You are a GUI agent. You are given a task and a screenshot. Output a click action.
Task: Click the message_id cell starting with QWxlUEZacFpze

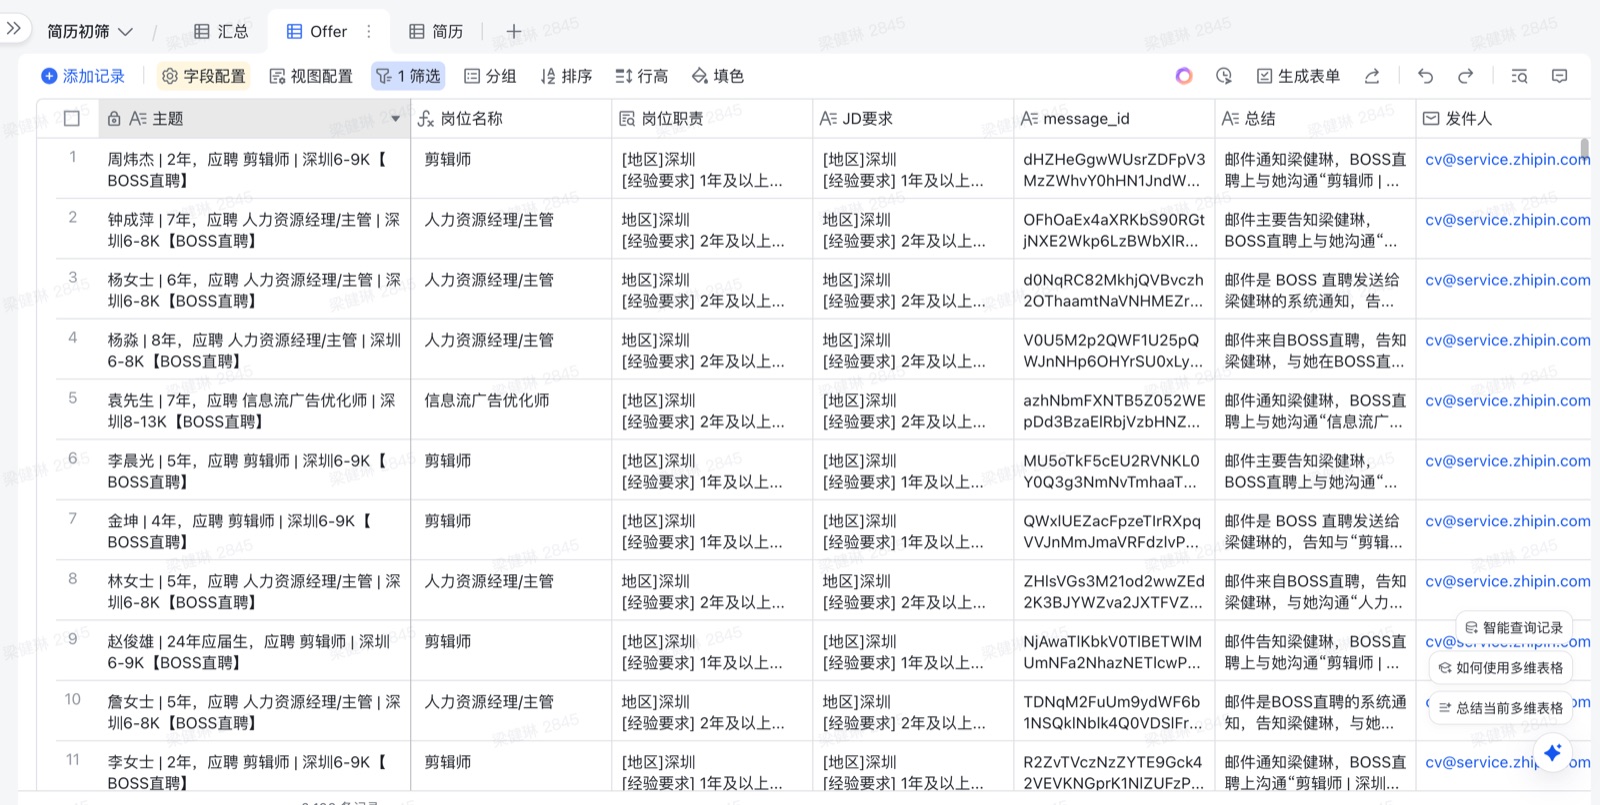coord(1114,530)
